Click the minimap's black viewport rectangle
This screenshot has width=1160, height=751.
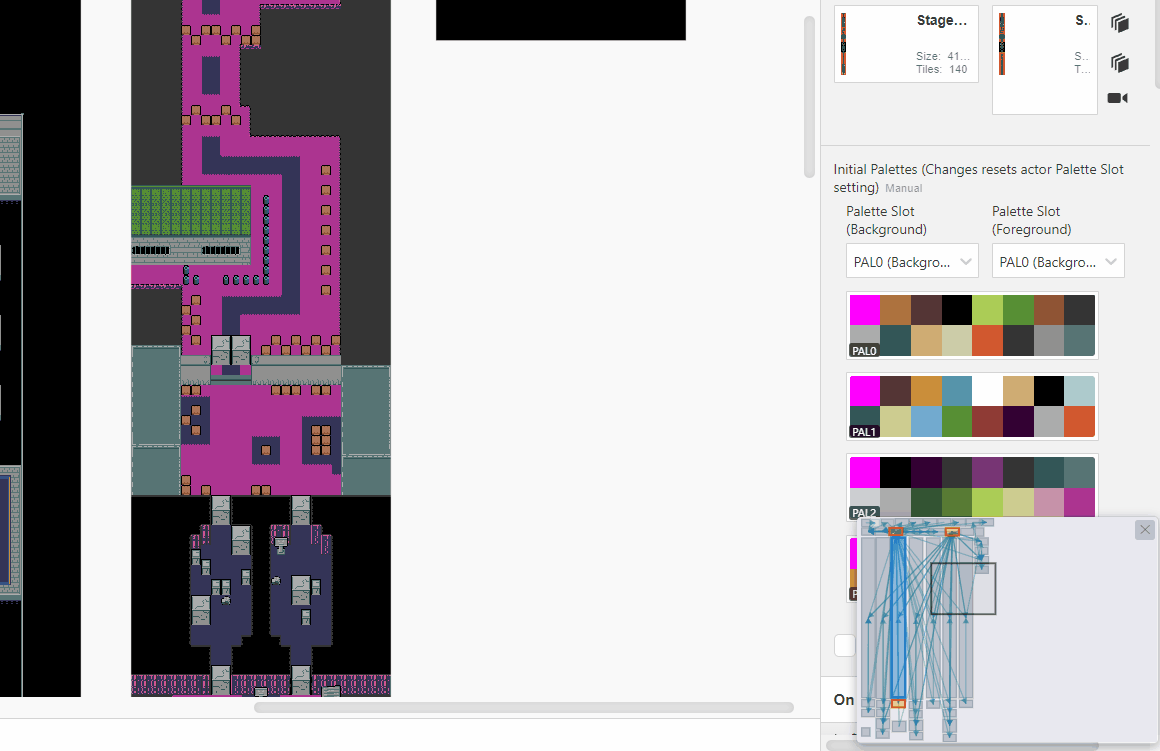pos(963,589)
